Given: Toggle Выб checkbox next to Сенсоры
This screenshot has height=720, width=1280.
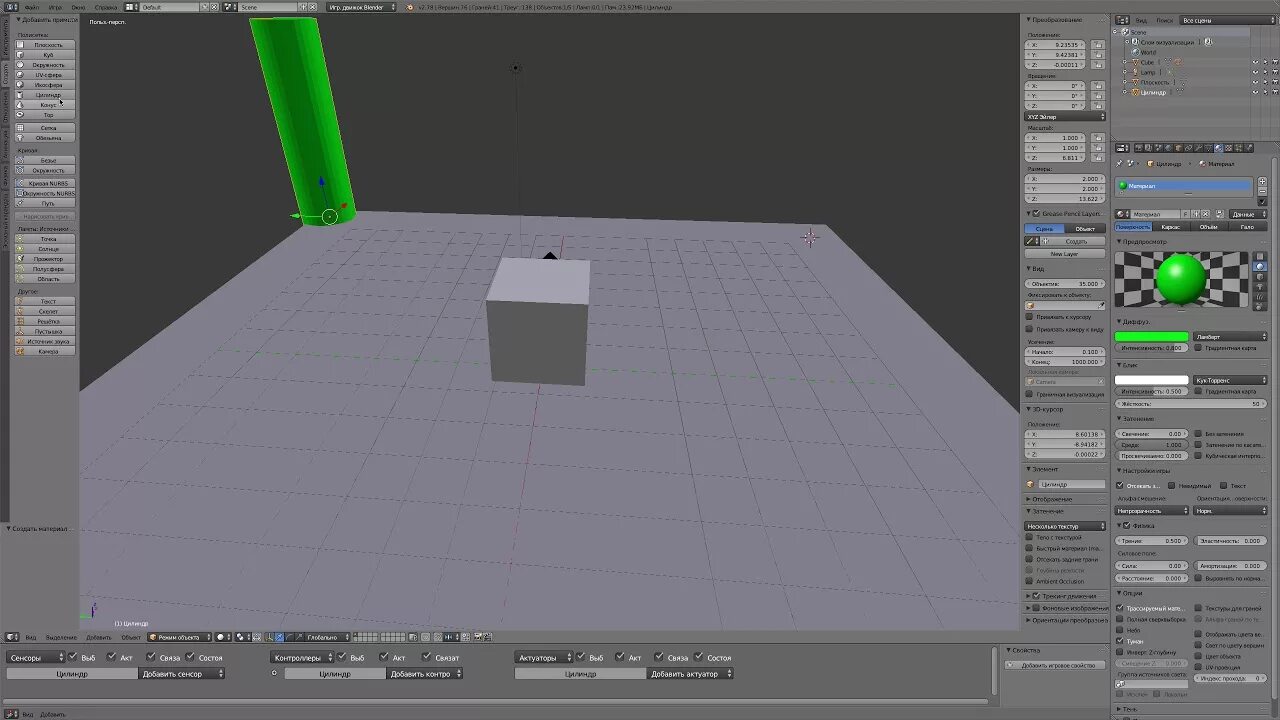Looking at the screenshot, I should point(73,657).
